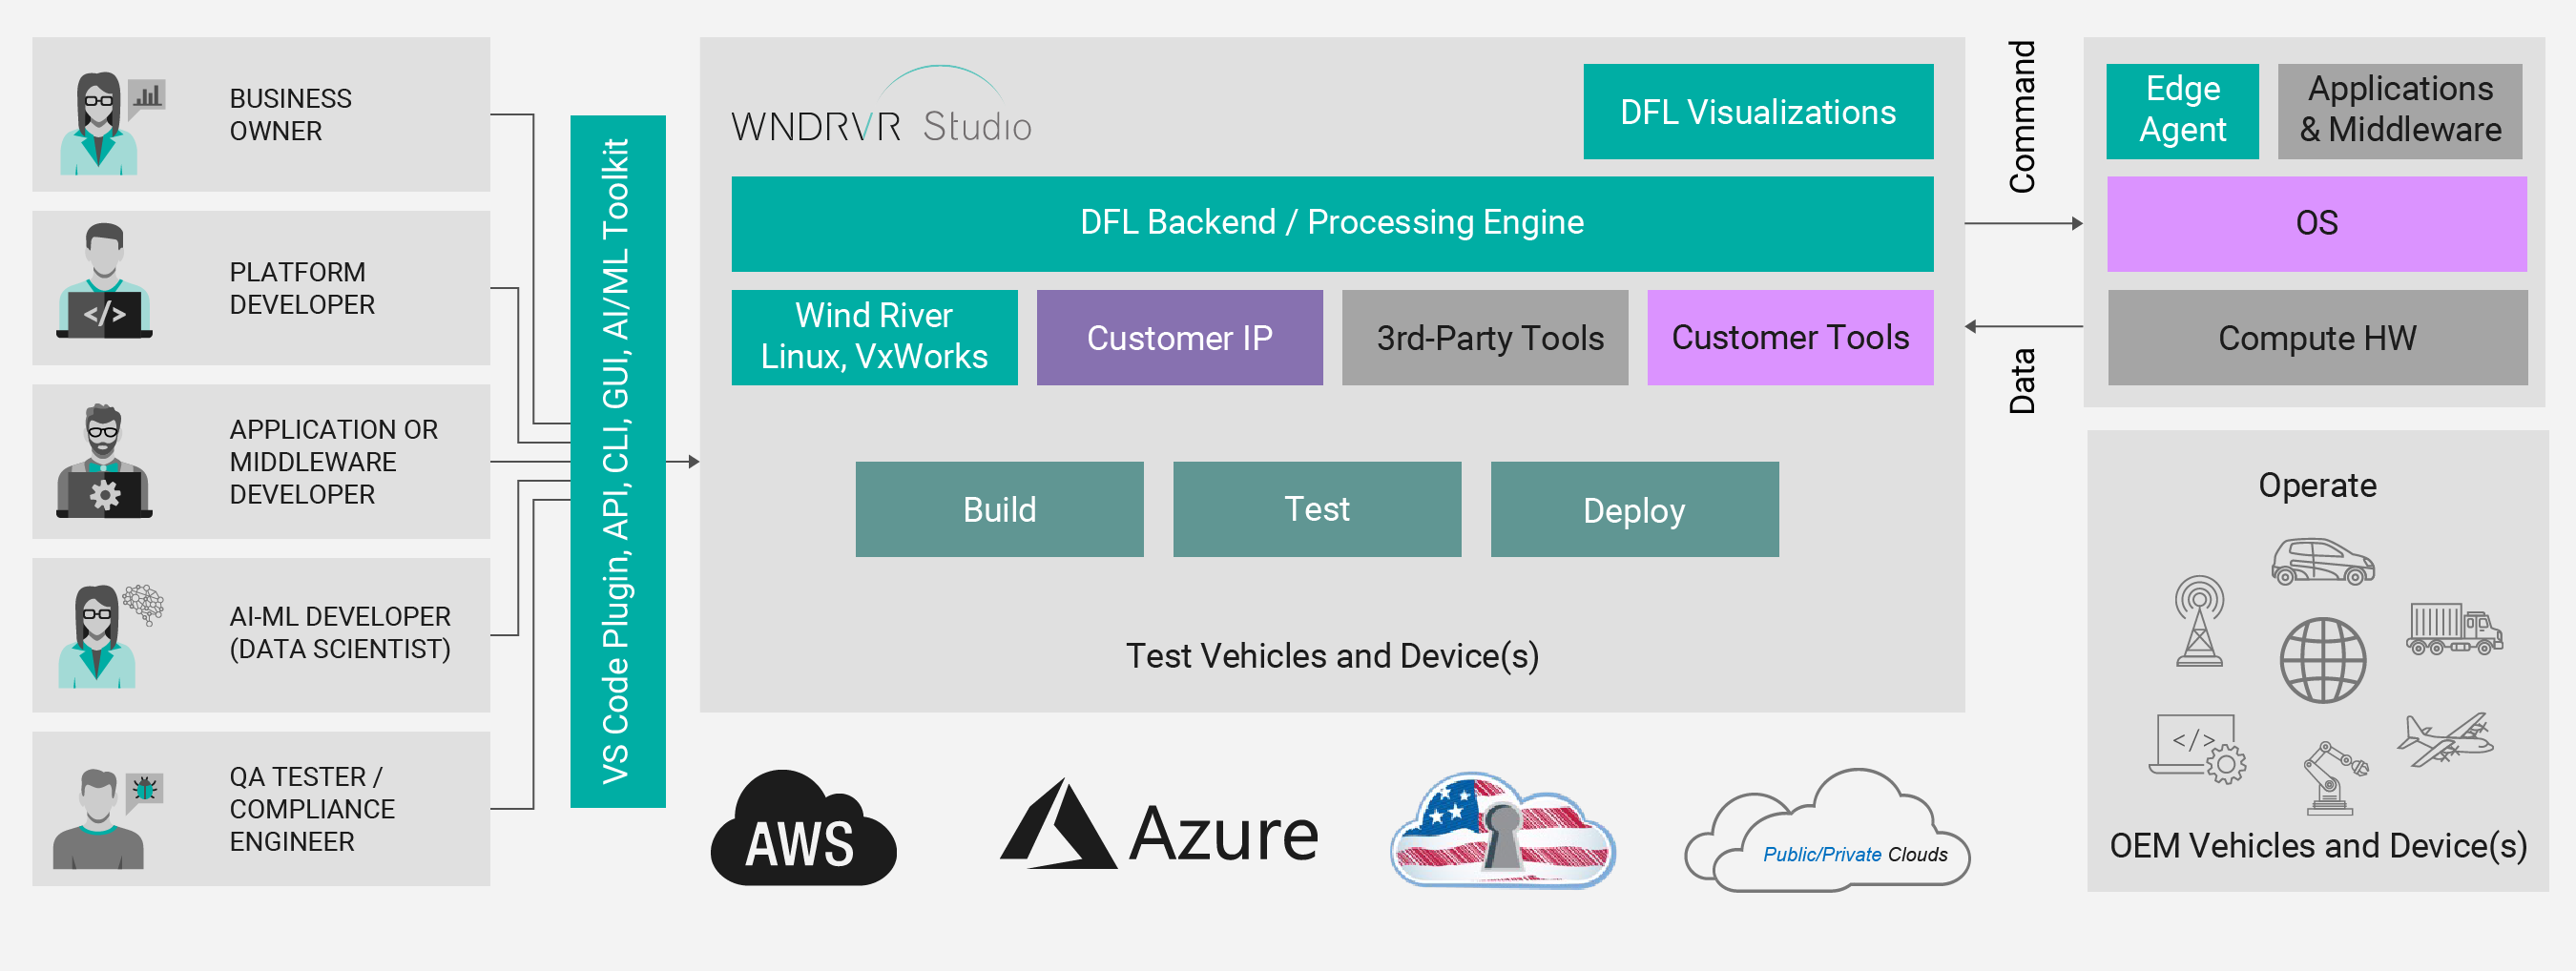Click the Test Vehicles and Device(s) text
Screen dimensions: 2576x971
(1332, 656)
